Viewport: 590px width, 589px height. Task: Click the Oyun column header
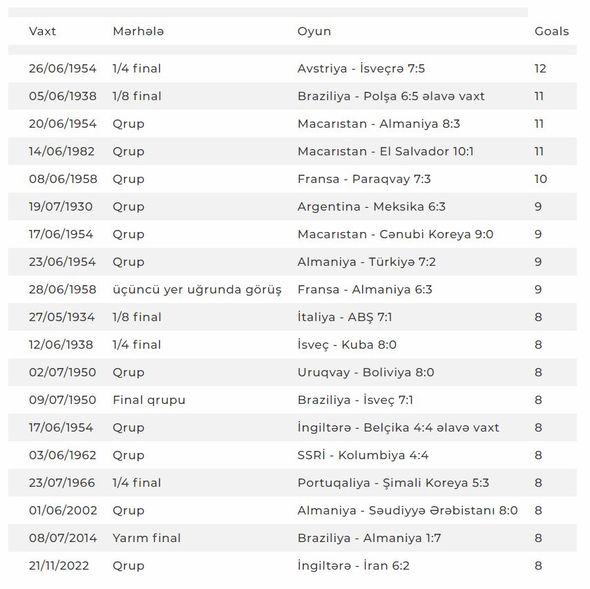click(x=314, y=32)
